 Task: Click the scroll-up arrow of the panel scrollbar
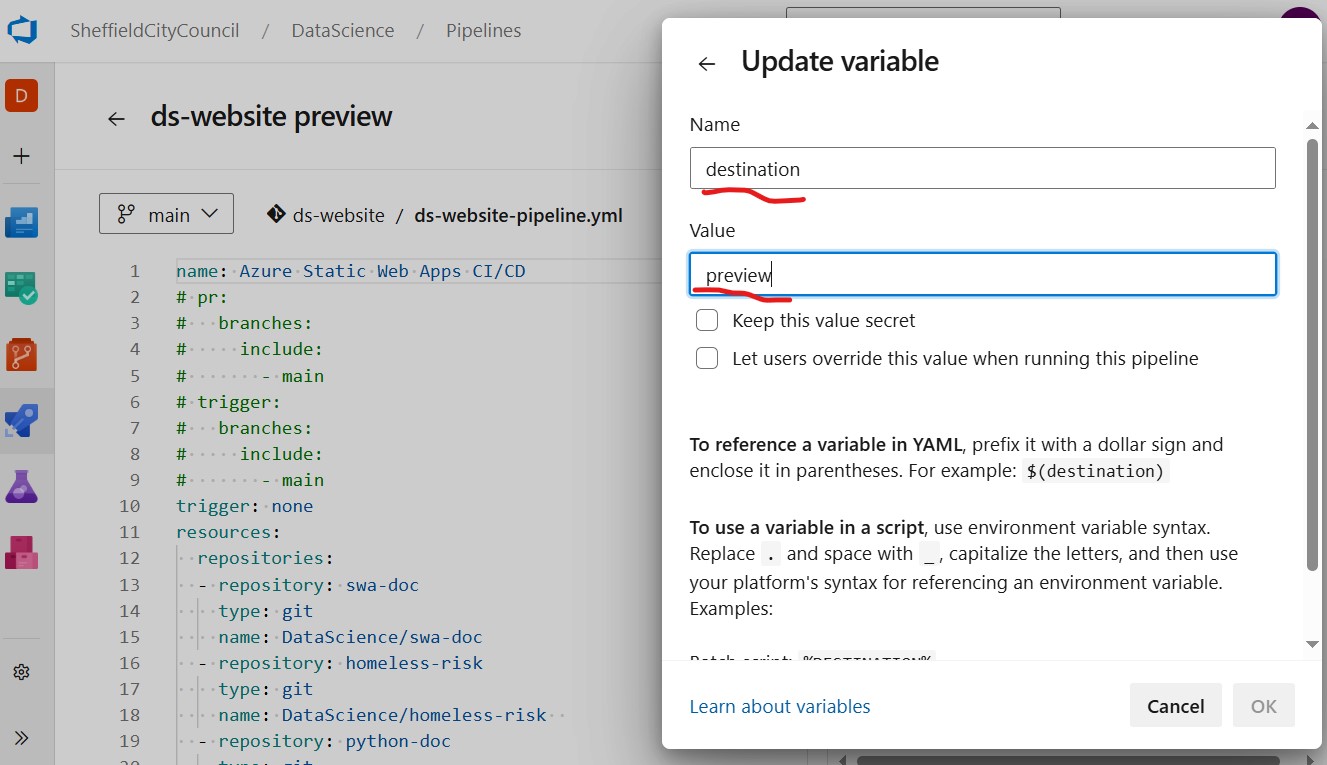coord(1313,125)
